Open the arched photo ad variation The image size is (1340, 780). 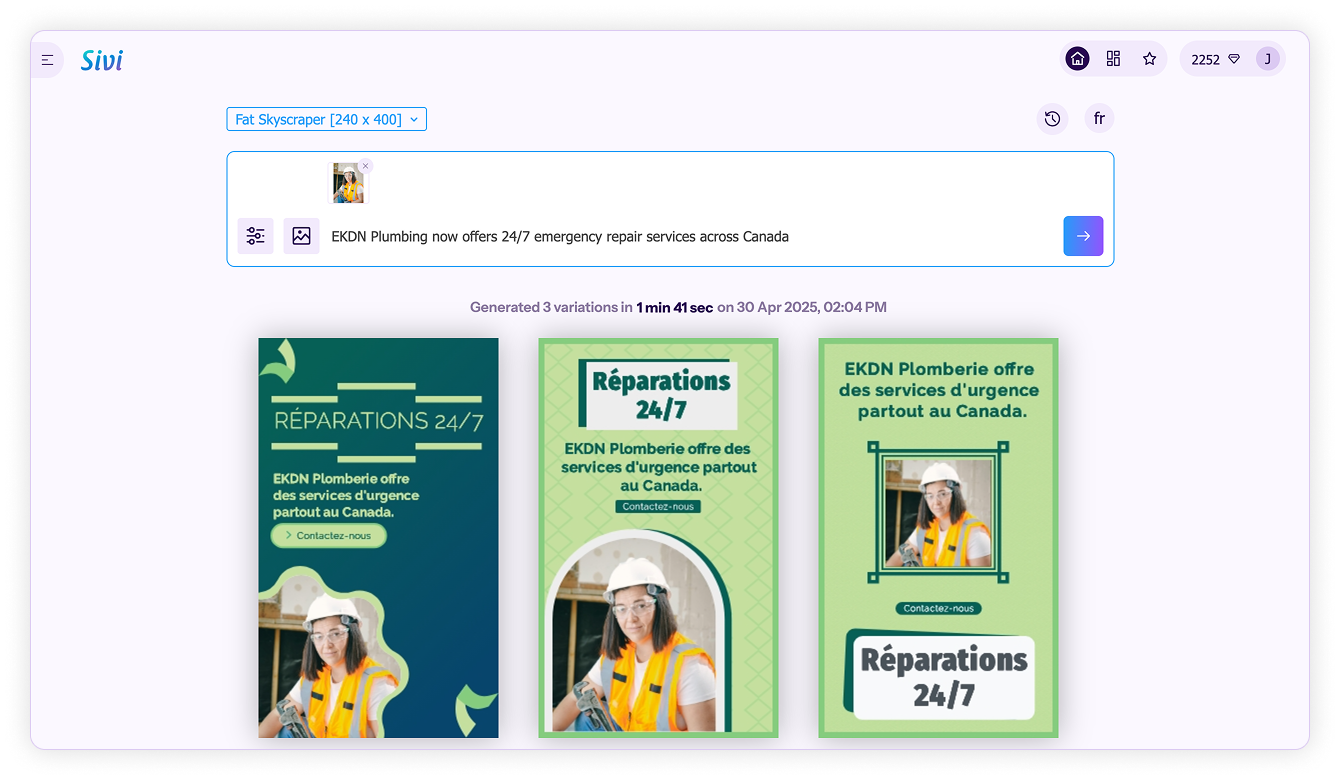[x=658, y=538]
